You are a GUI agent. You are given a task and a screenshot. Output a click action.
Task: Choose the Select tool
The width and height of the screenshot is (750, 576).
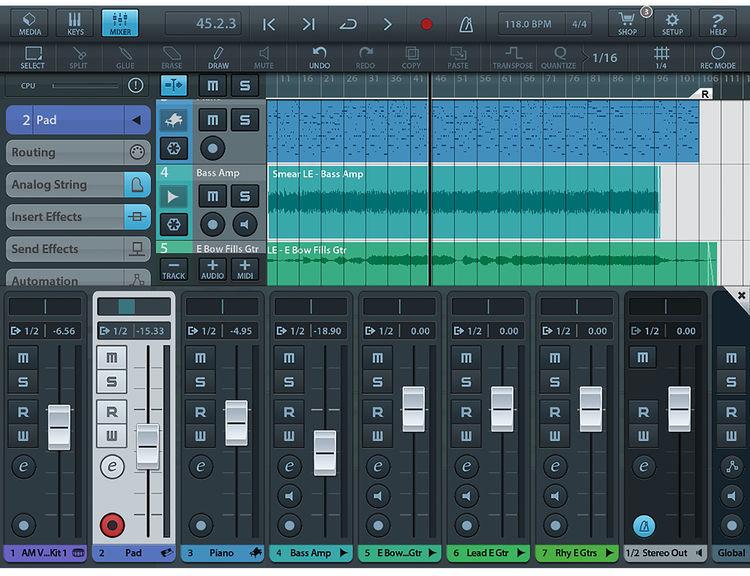pos(33,58)
